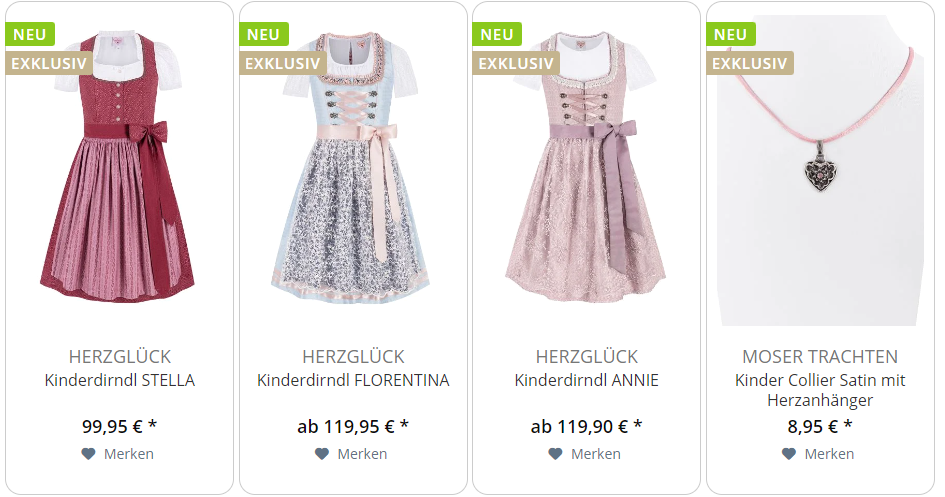Open the Kinderdirndl ANNIE product title
This screenshot has height=497, width=945.
pyautogui.click(x=586, y=380)
